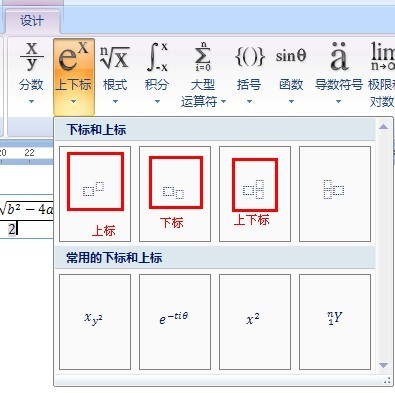Viewport: 395px width, 393px height.
Task: Open the 函数 function gallery
Action: tap(291, 73)
